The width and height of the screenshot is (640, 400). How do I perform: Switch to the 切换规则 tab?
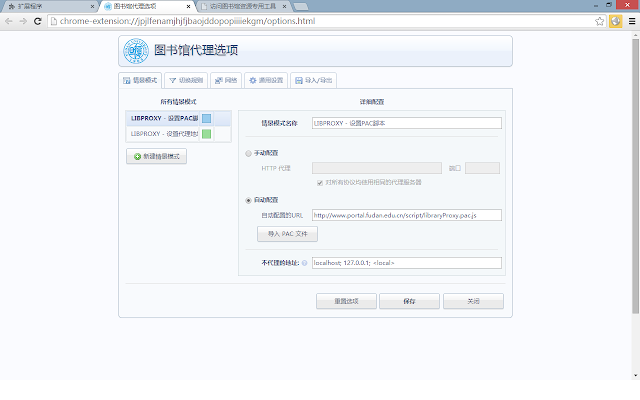click(x=186, y=80)
